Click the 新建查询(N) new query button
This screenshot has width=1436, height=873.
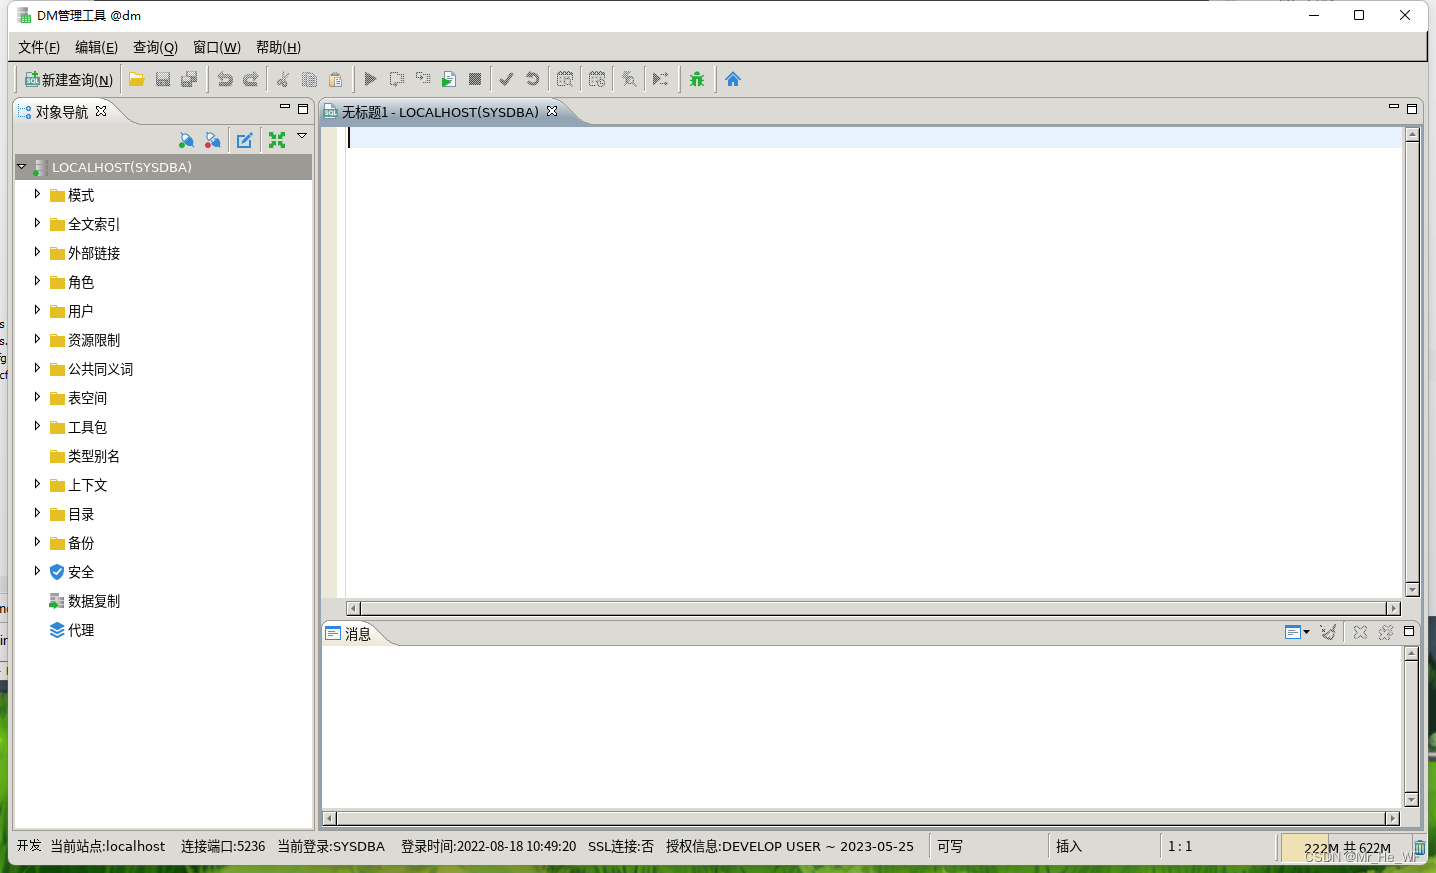68,80
